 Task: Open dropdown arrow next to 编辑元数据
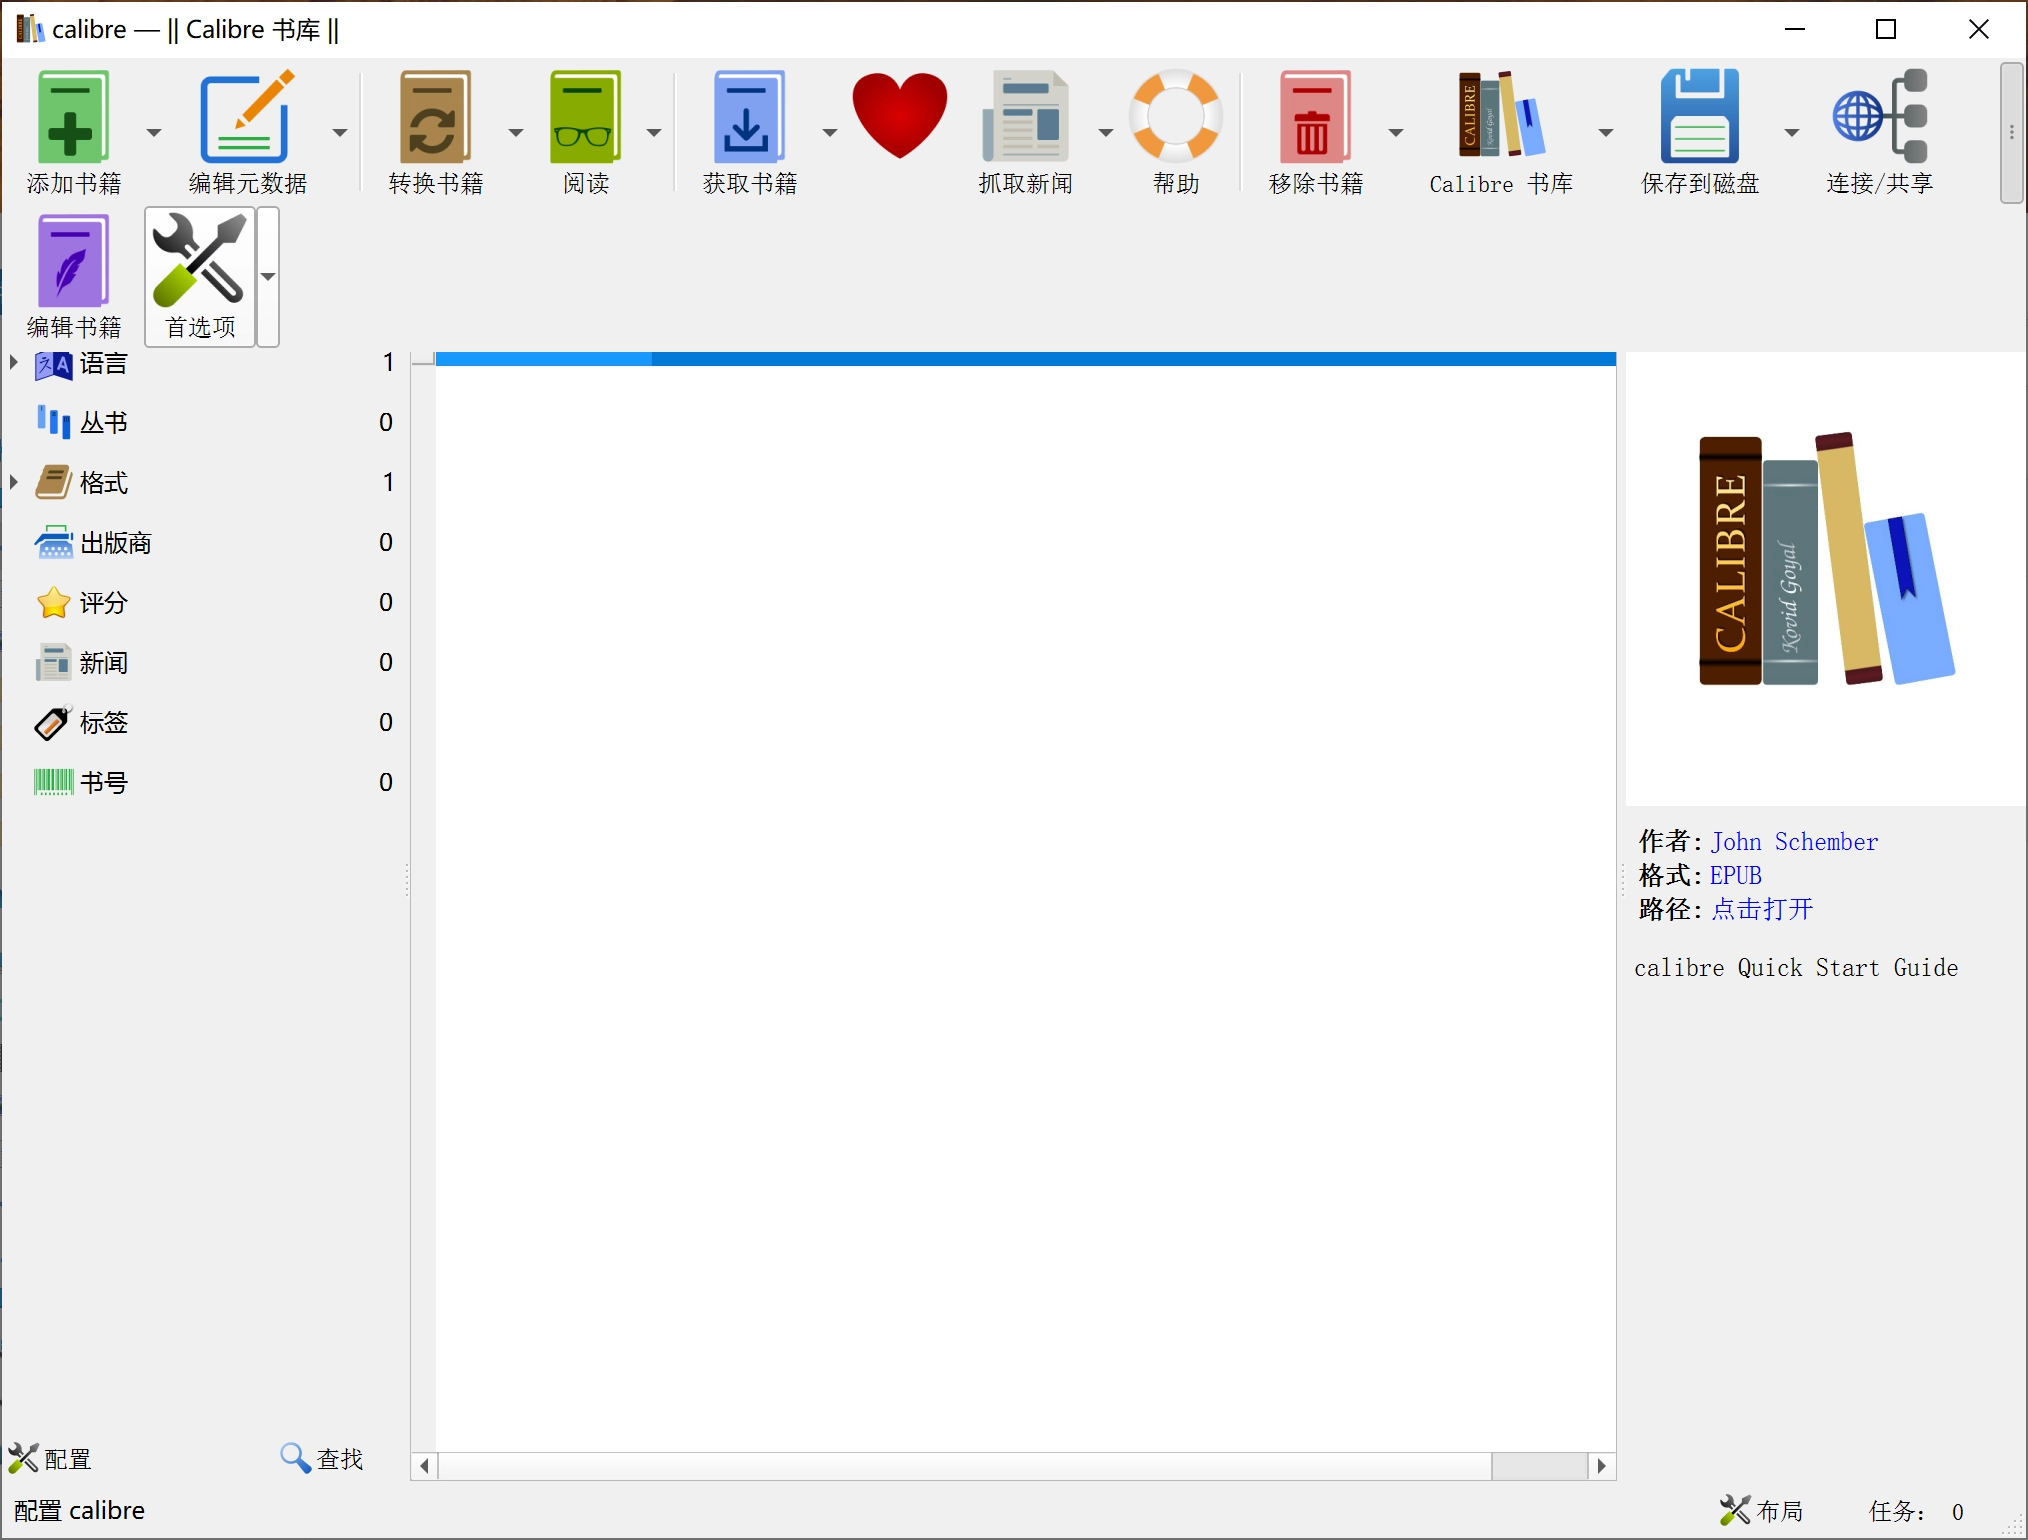(340, 132)
